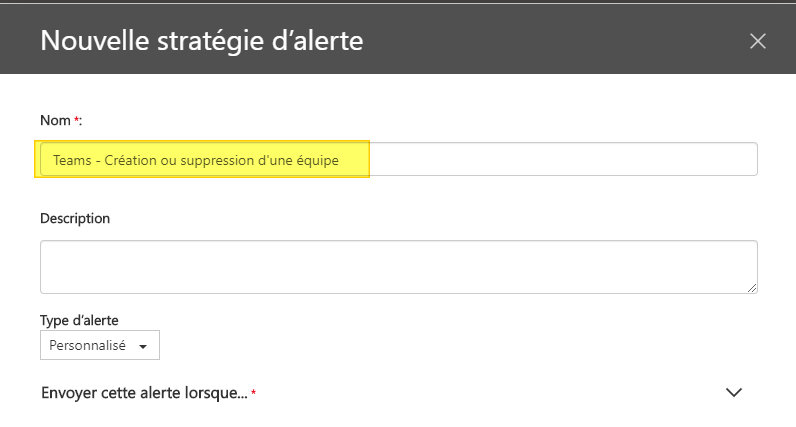Click the "Type d'alerte" label
The height and width of the screenshot is (427, 796).
pyautogui.click(x=79, y=320)
